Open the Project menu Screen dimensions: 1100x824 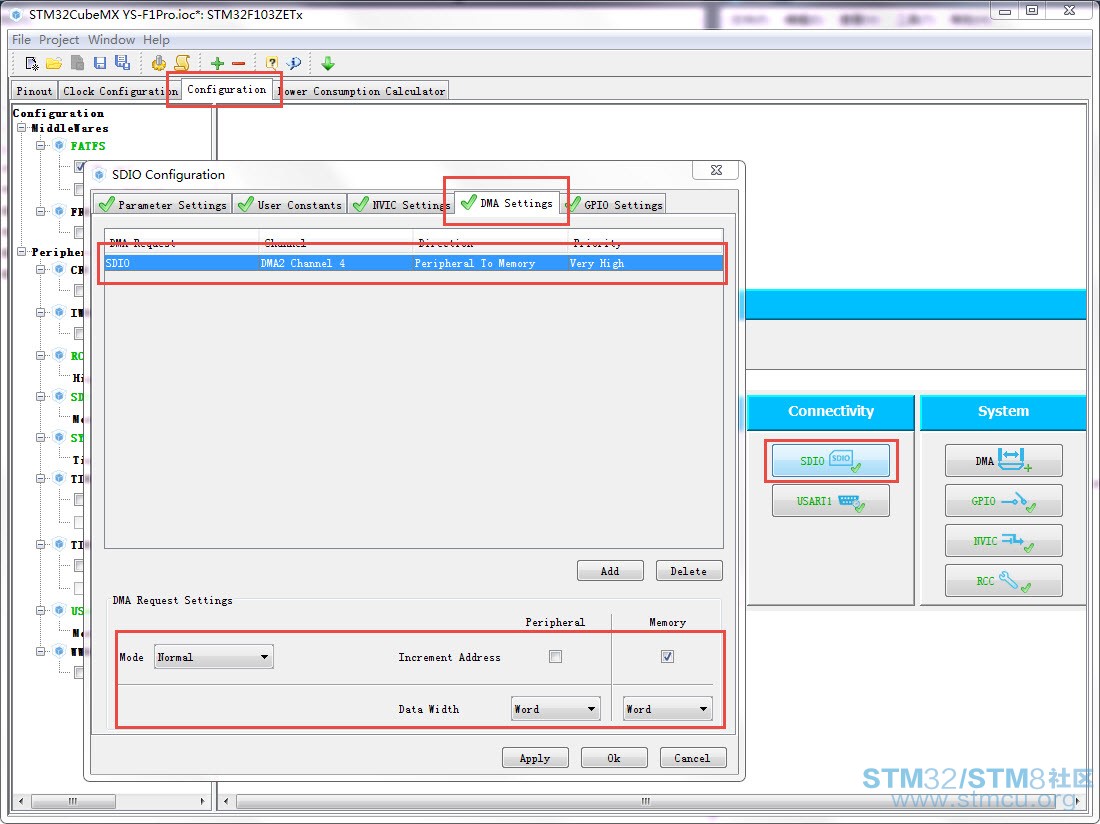[59, 40]
